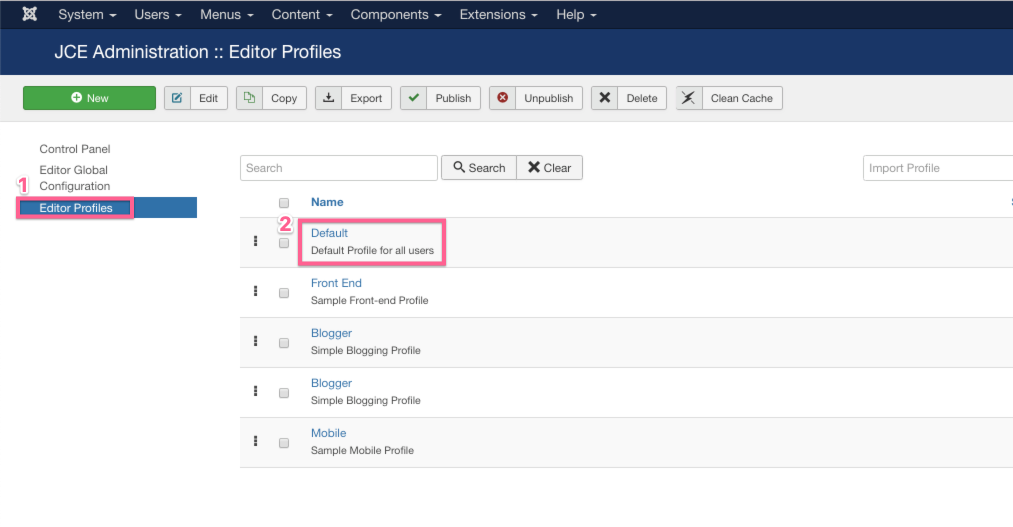Click 'JCE Administration :: Editor Profiles' title
This screenshot has width=1013, height=527.
pos(198,52)
